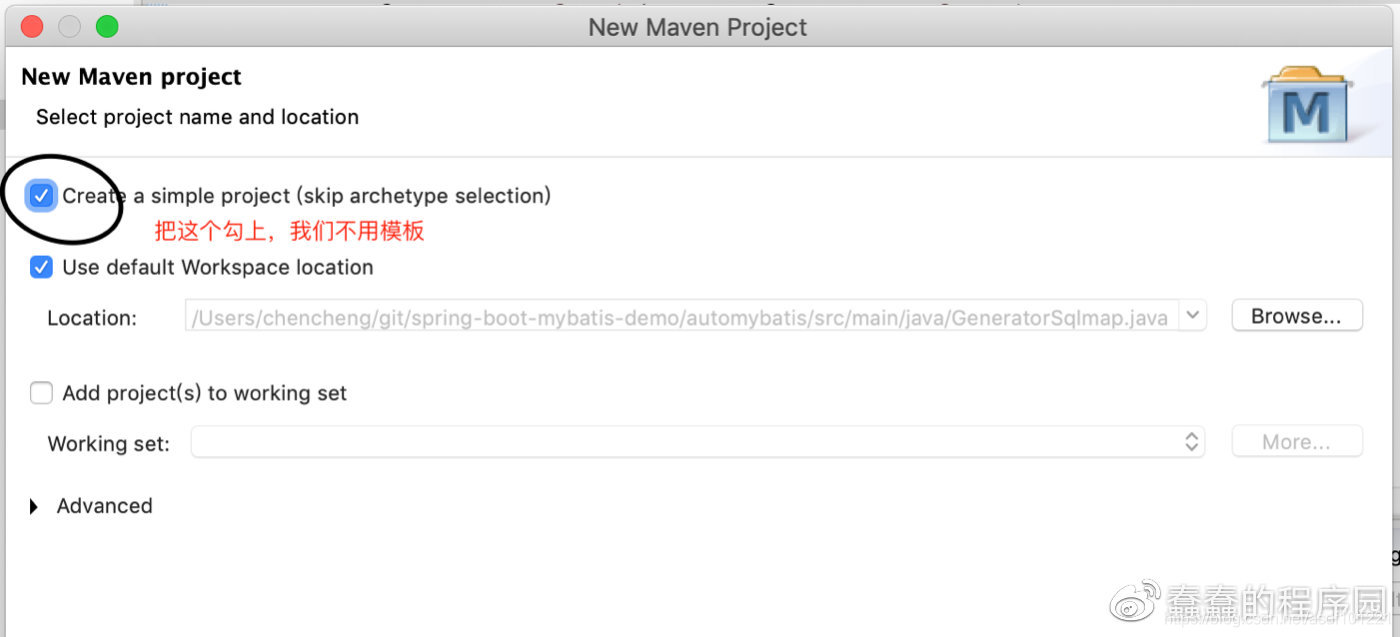1400x637 pixels.
Task: Click into the Location path field
Action: point(680,318)
